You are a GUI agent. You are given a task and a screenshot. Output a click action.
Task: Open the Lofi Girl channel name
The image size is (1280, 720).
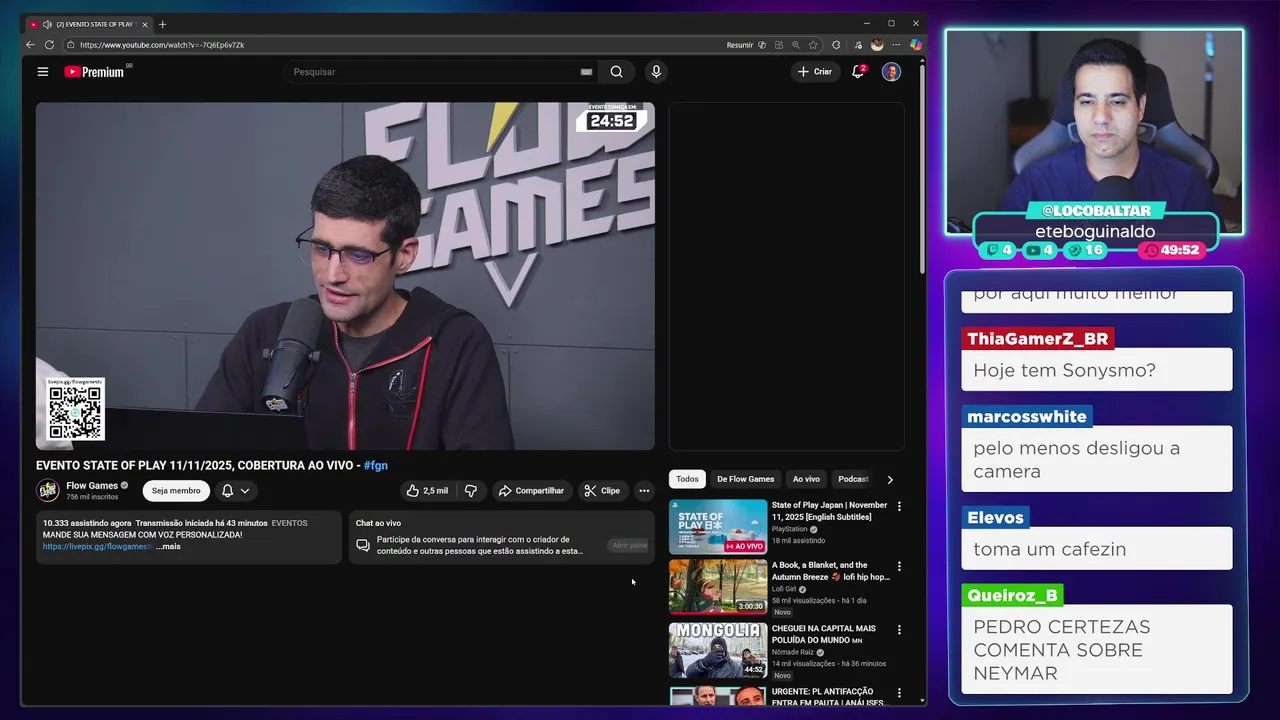(784, 589)
